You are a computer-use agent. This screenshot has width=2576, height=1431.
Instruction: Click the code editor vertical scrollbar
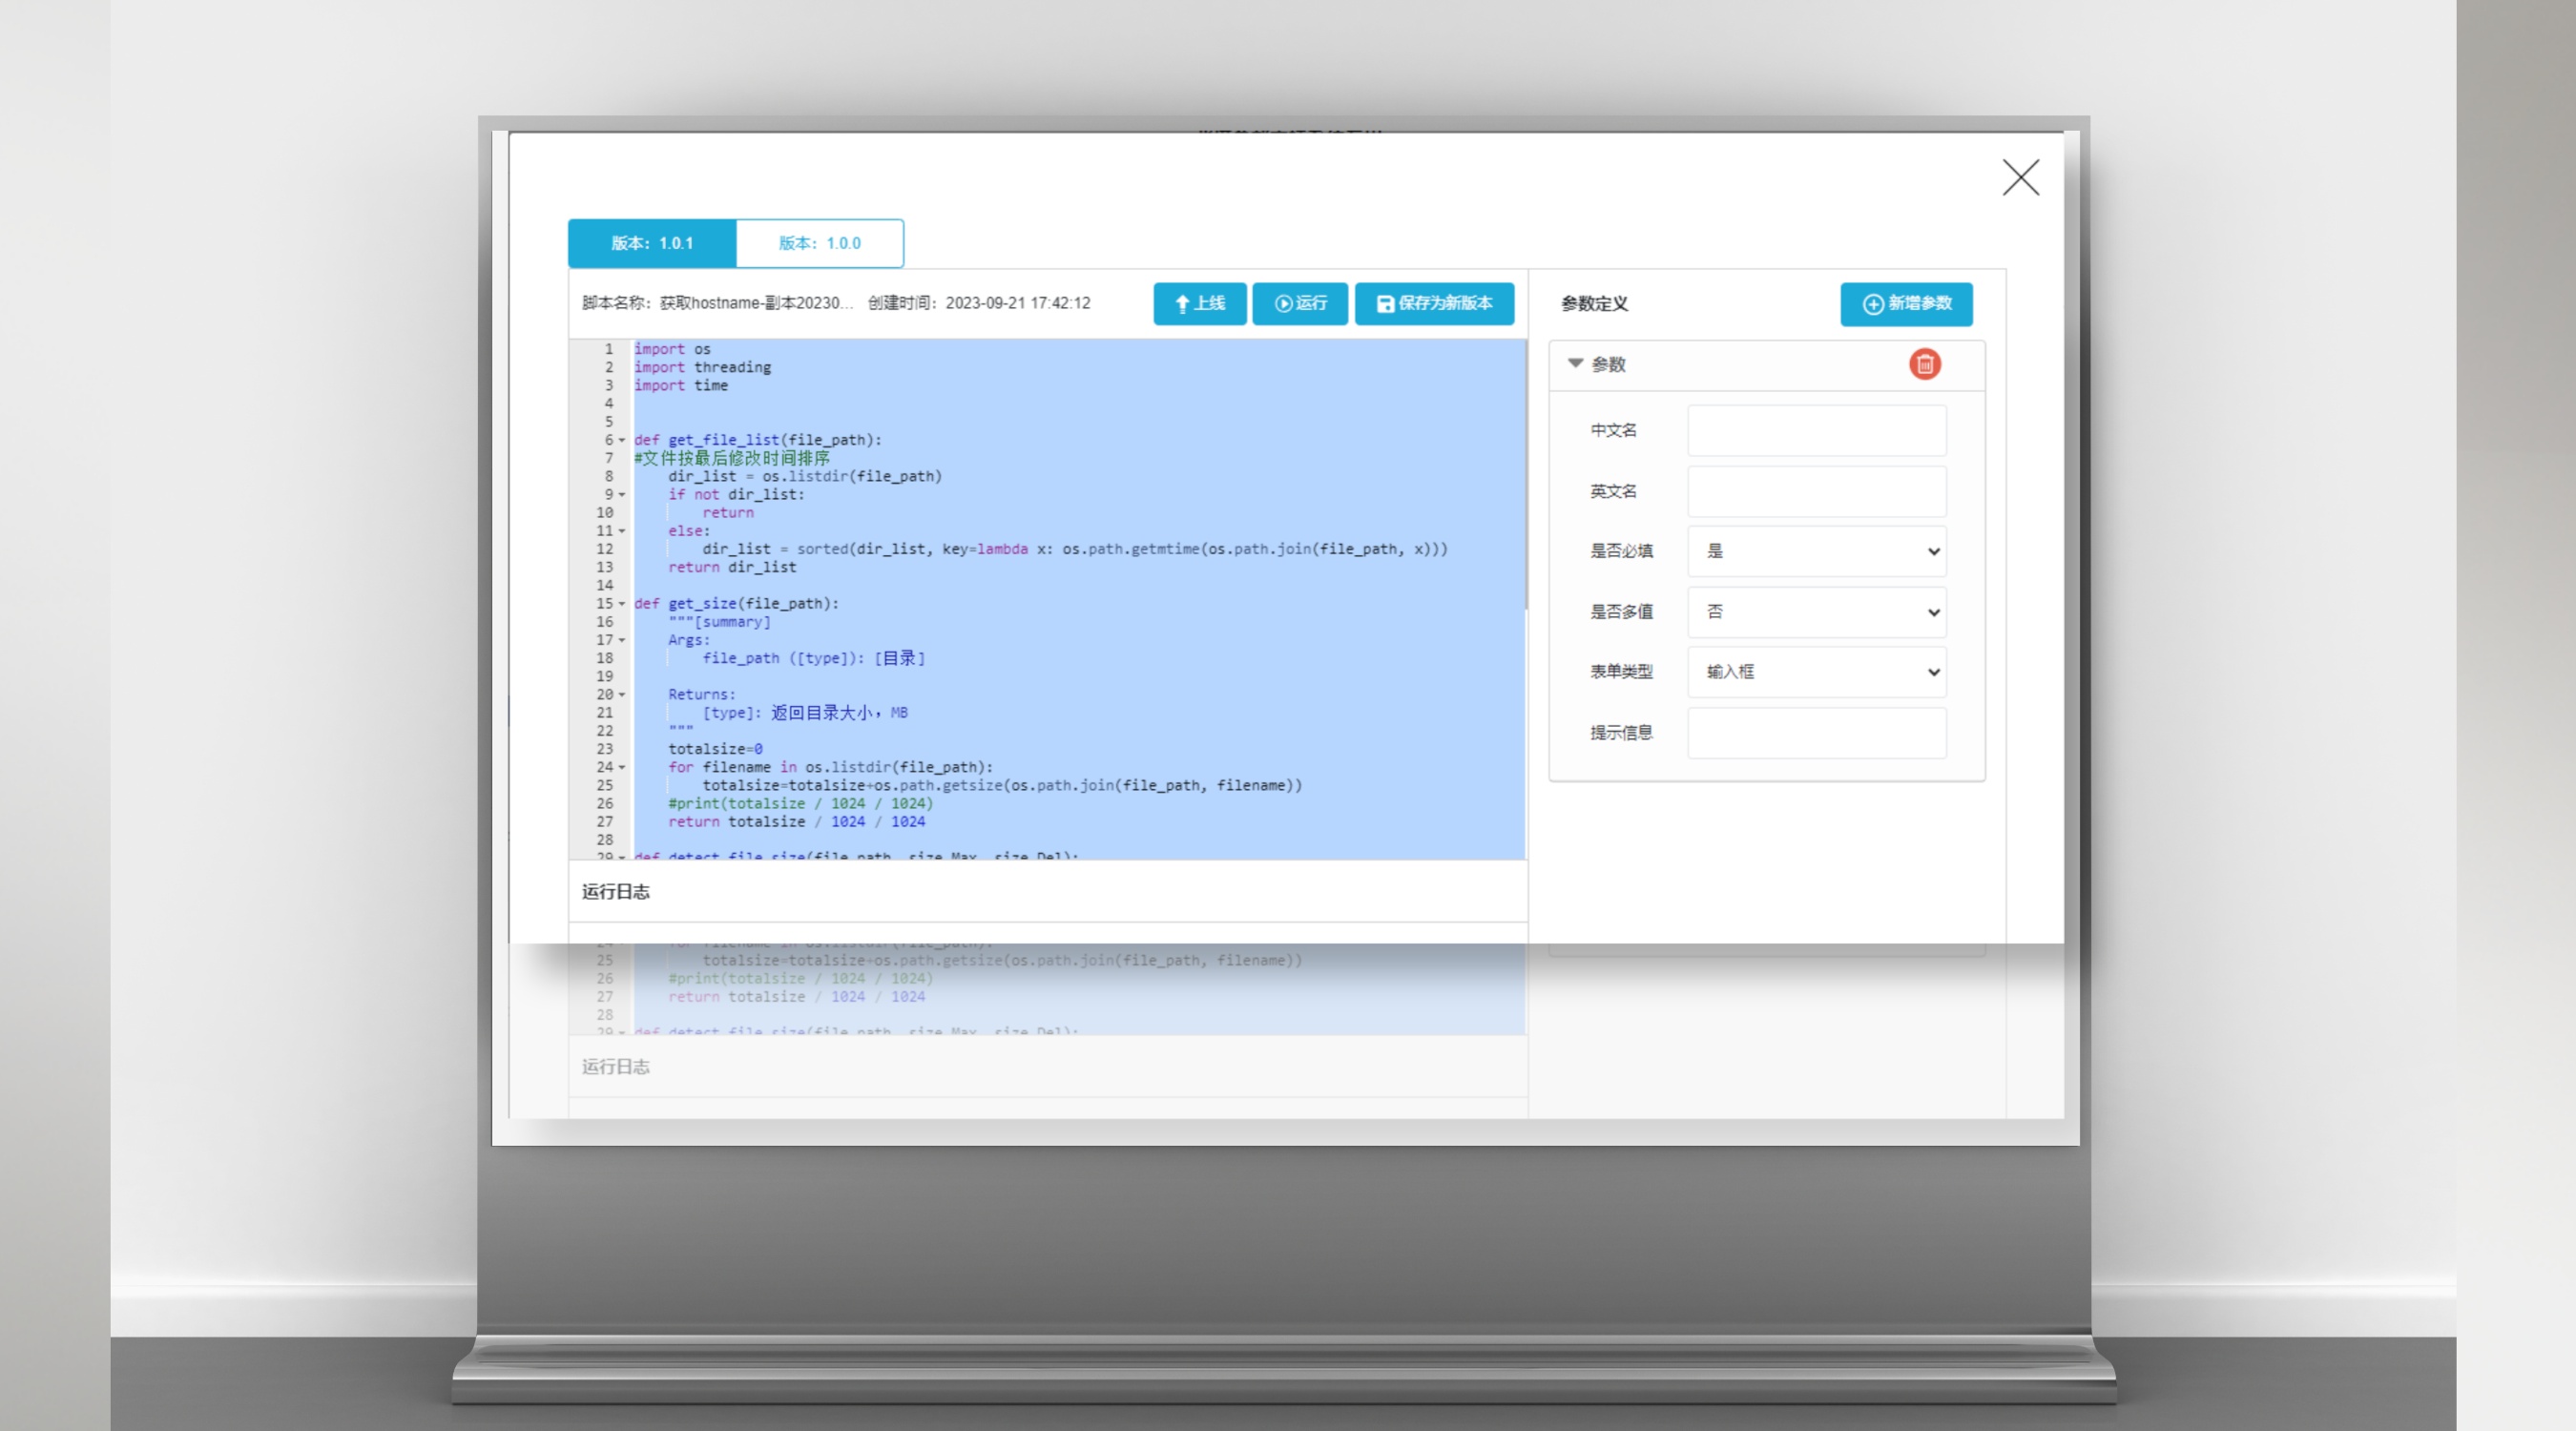point(1525,475)
